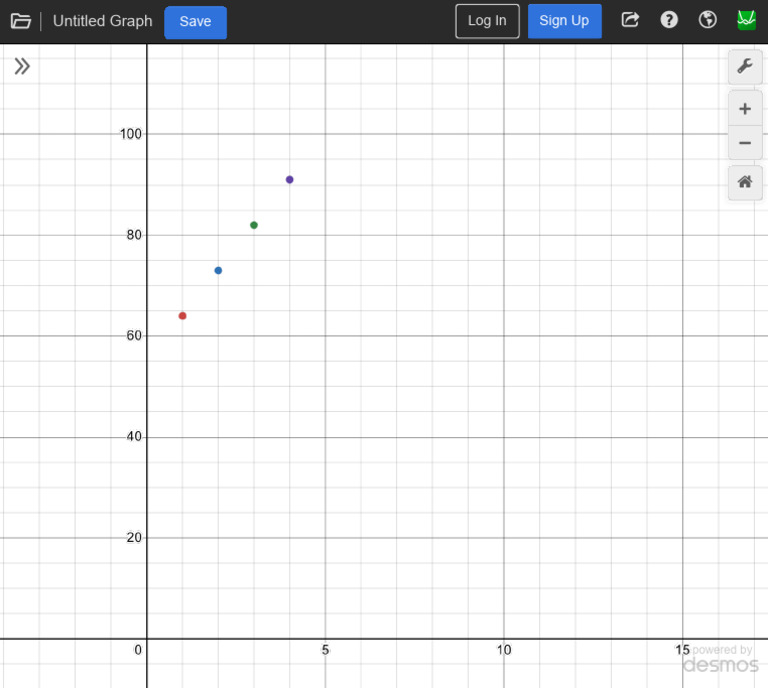Save the graph
Image resolution: width=768 pixels, height=688 pixels.
[195, 22]
